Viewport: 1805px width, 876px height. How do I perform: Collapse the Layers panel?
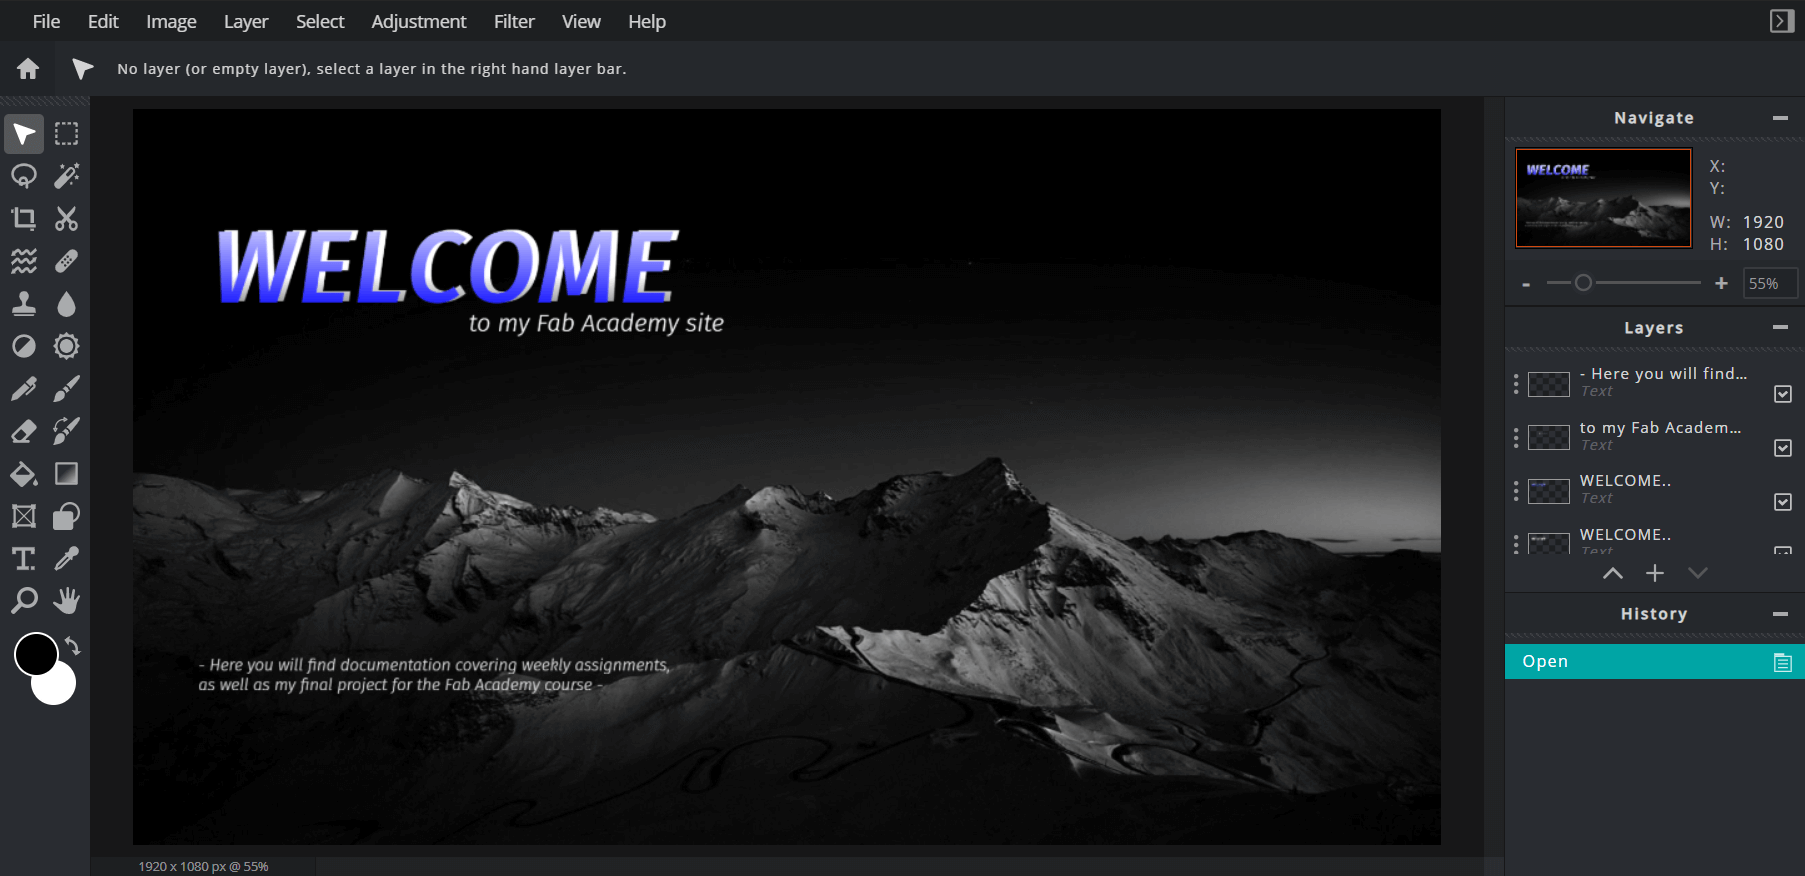[1780, 327]
